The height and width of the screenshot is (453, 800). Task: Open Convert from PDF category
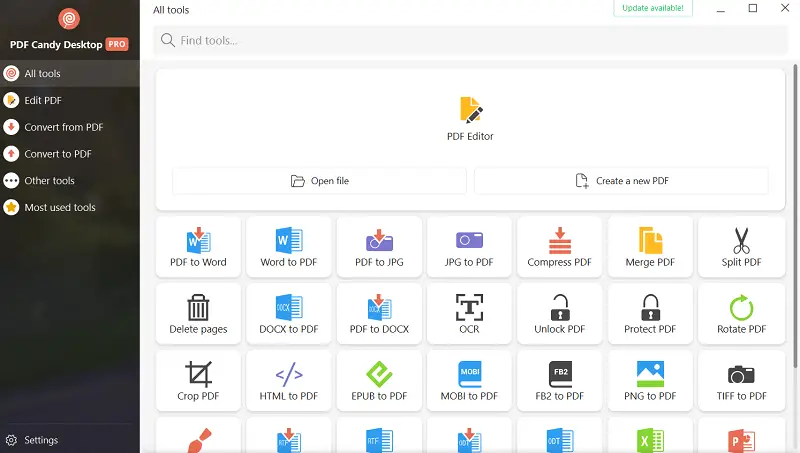[70, 127]
